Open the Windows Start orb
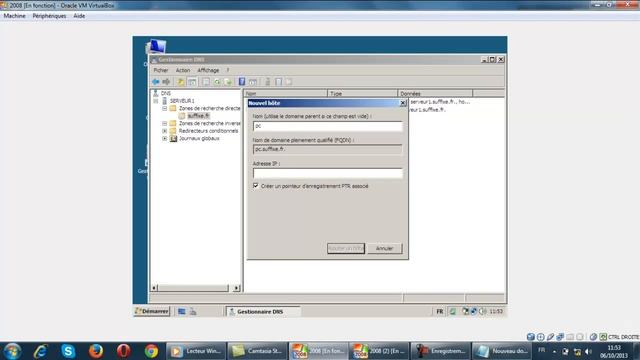640x360 pixels. coord(12,351)
